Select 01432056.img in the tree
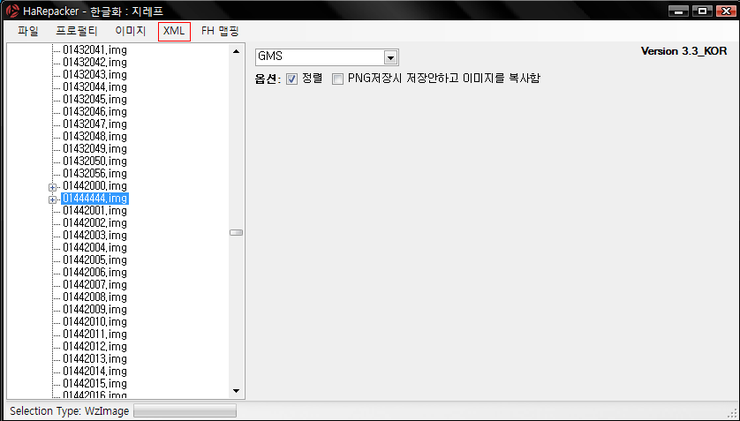This screenshot has height=421, width=740. pyautogui.click(x=95, y=174)
